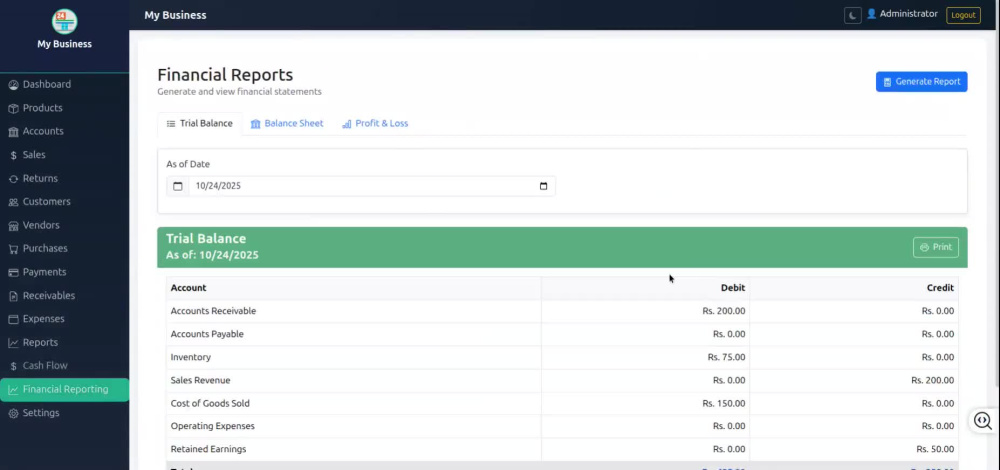Print the Trial Balance

click(x=936, y=247)
